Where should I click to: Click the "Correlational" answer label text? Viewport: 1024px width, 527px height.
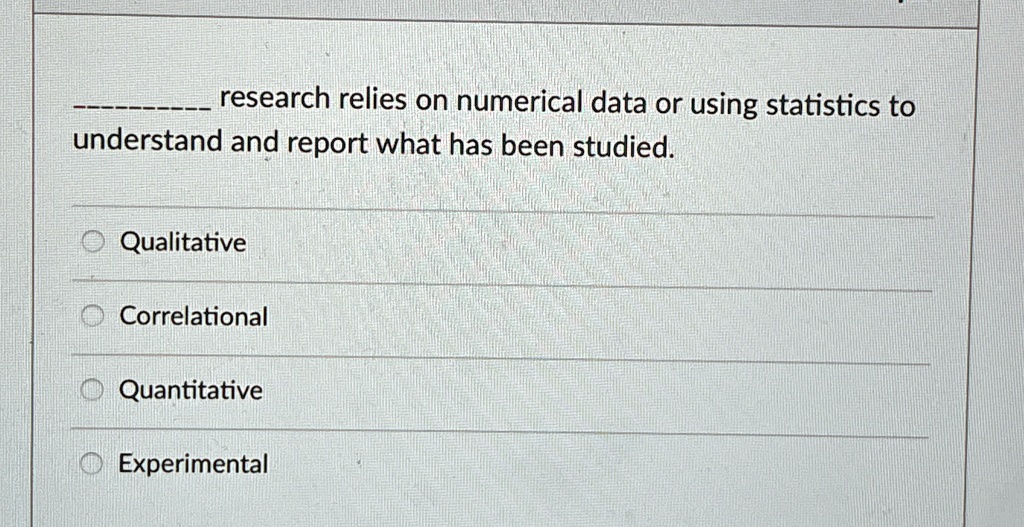click(x=194, y=317)
